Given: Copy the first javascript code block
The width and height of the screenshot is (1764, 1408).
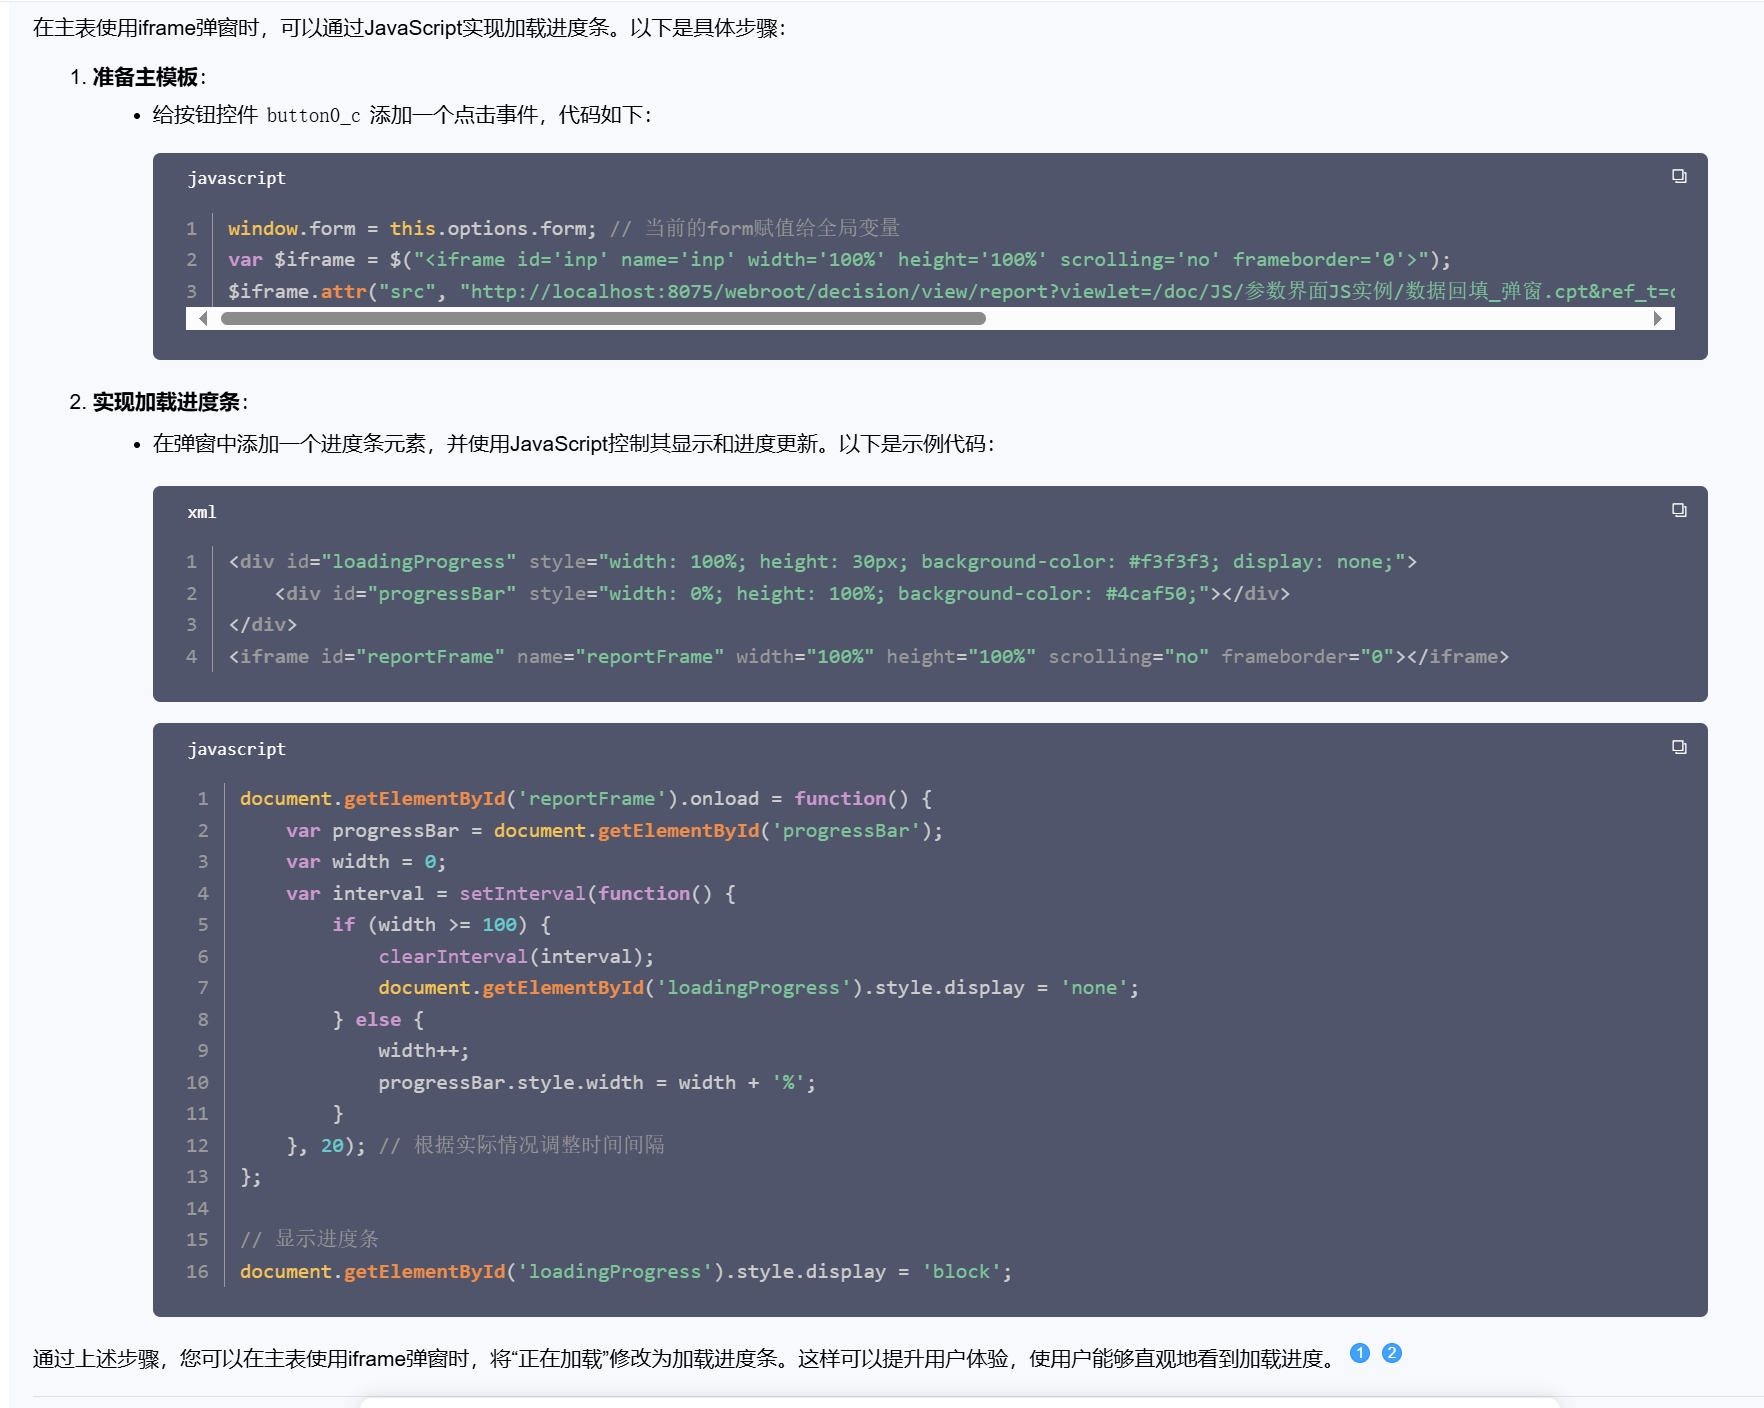Looking at the screenshot, I should click(x=1679, y=176).
